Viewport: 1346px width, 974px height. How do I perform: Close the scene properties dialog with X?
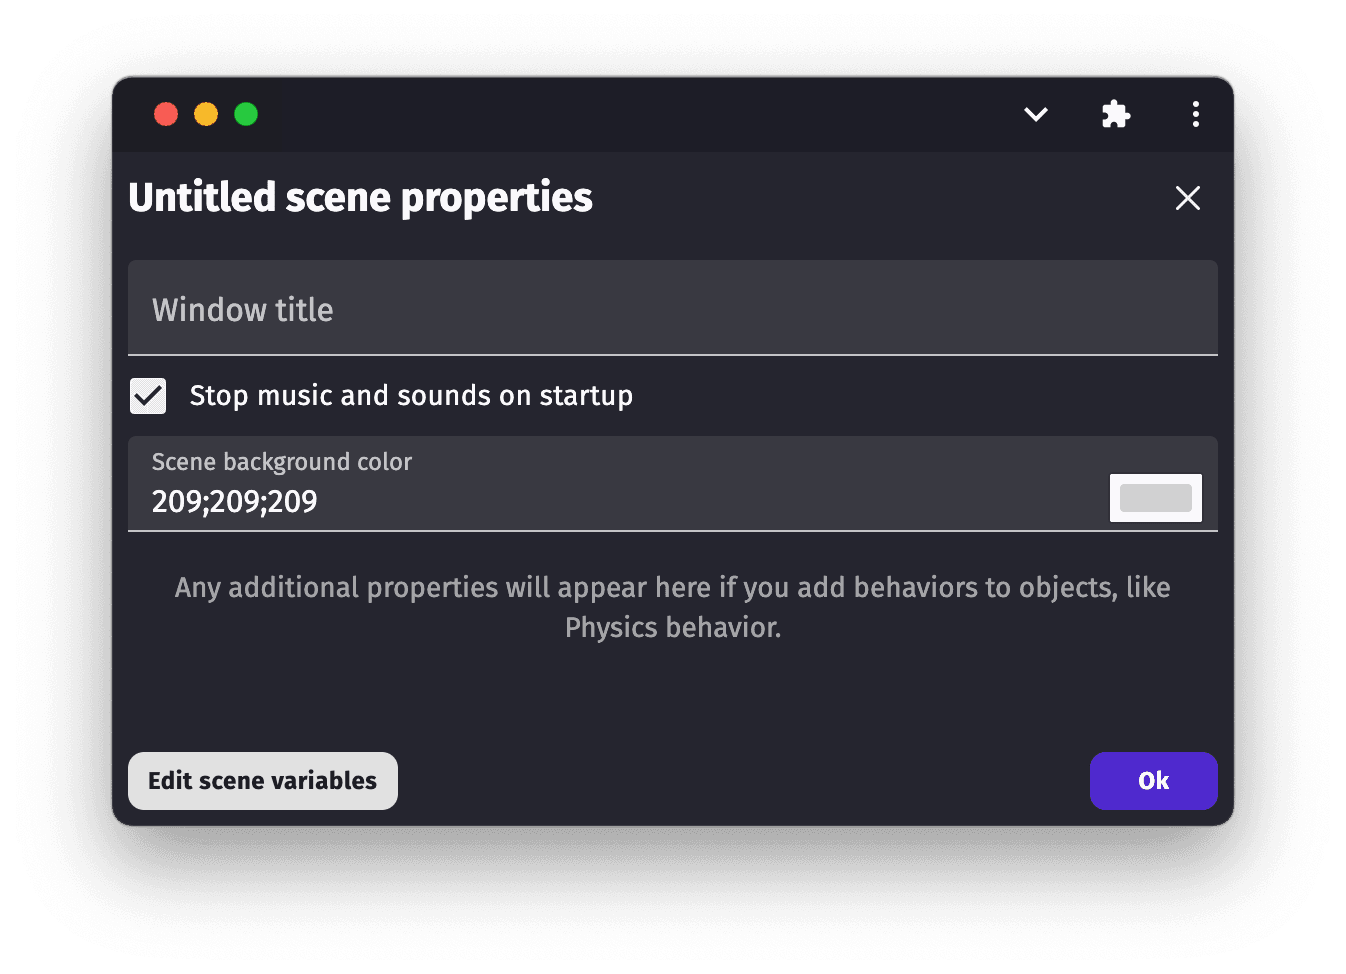click(x=1187, y=198)
